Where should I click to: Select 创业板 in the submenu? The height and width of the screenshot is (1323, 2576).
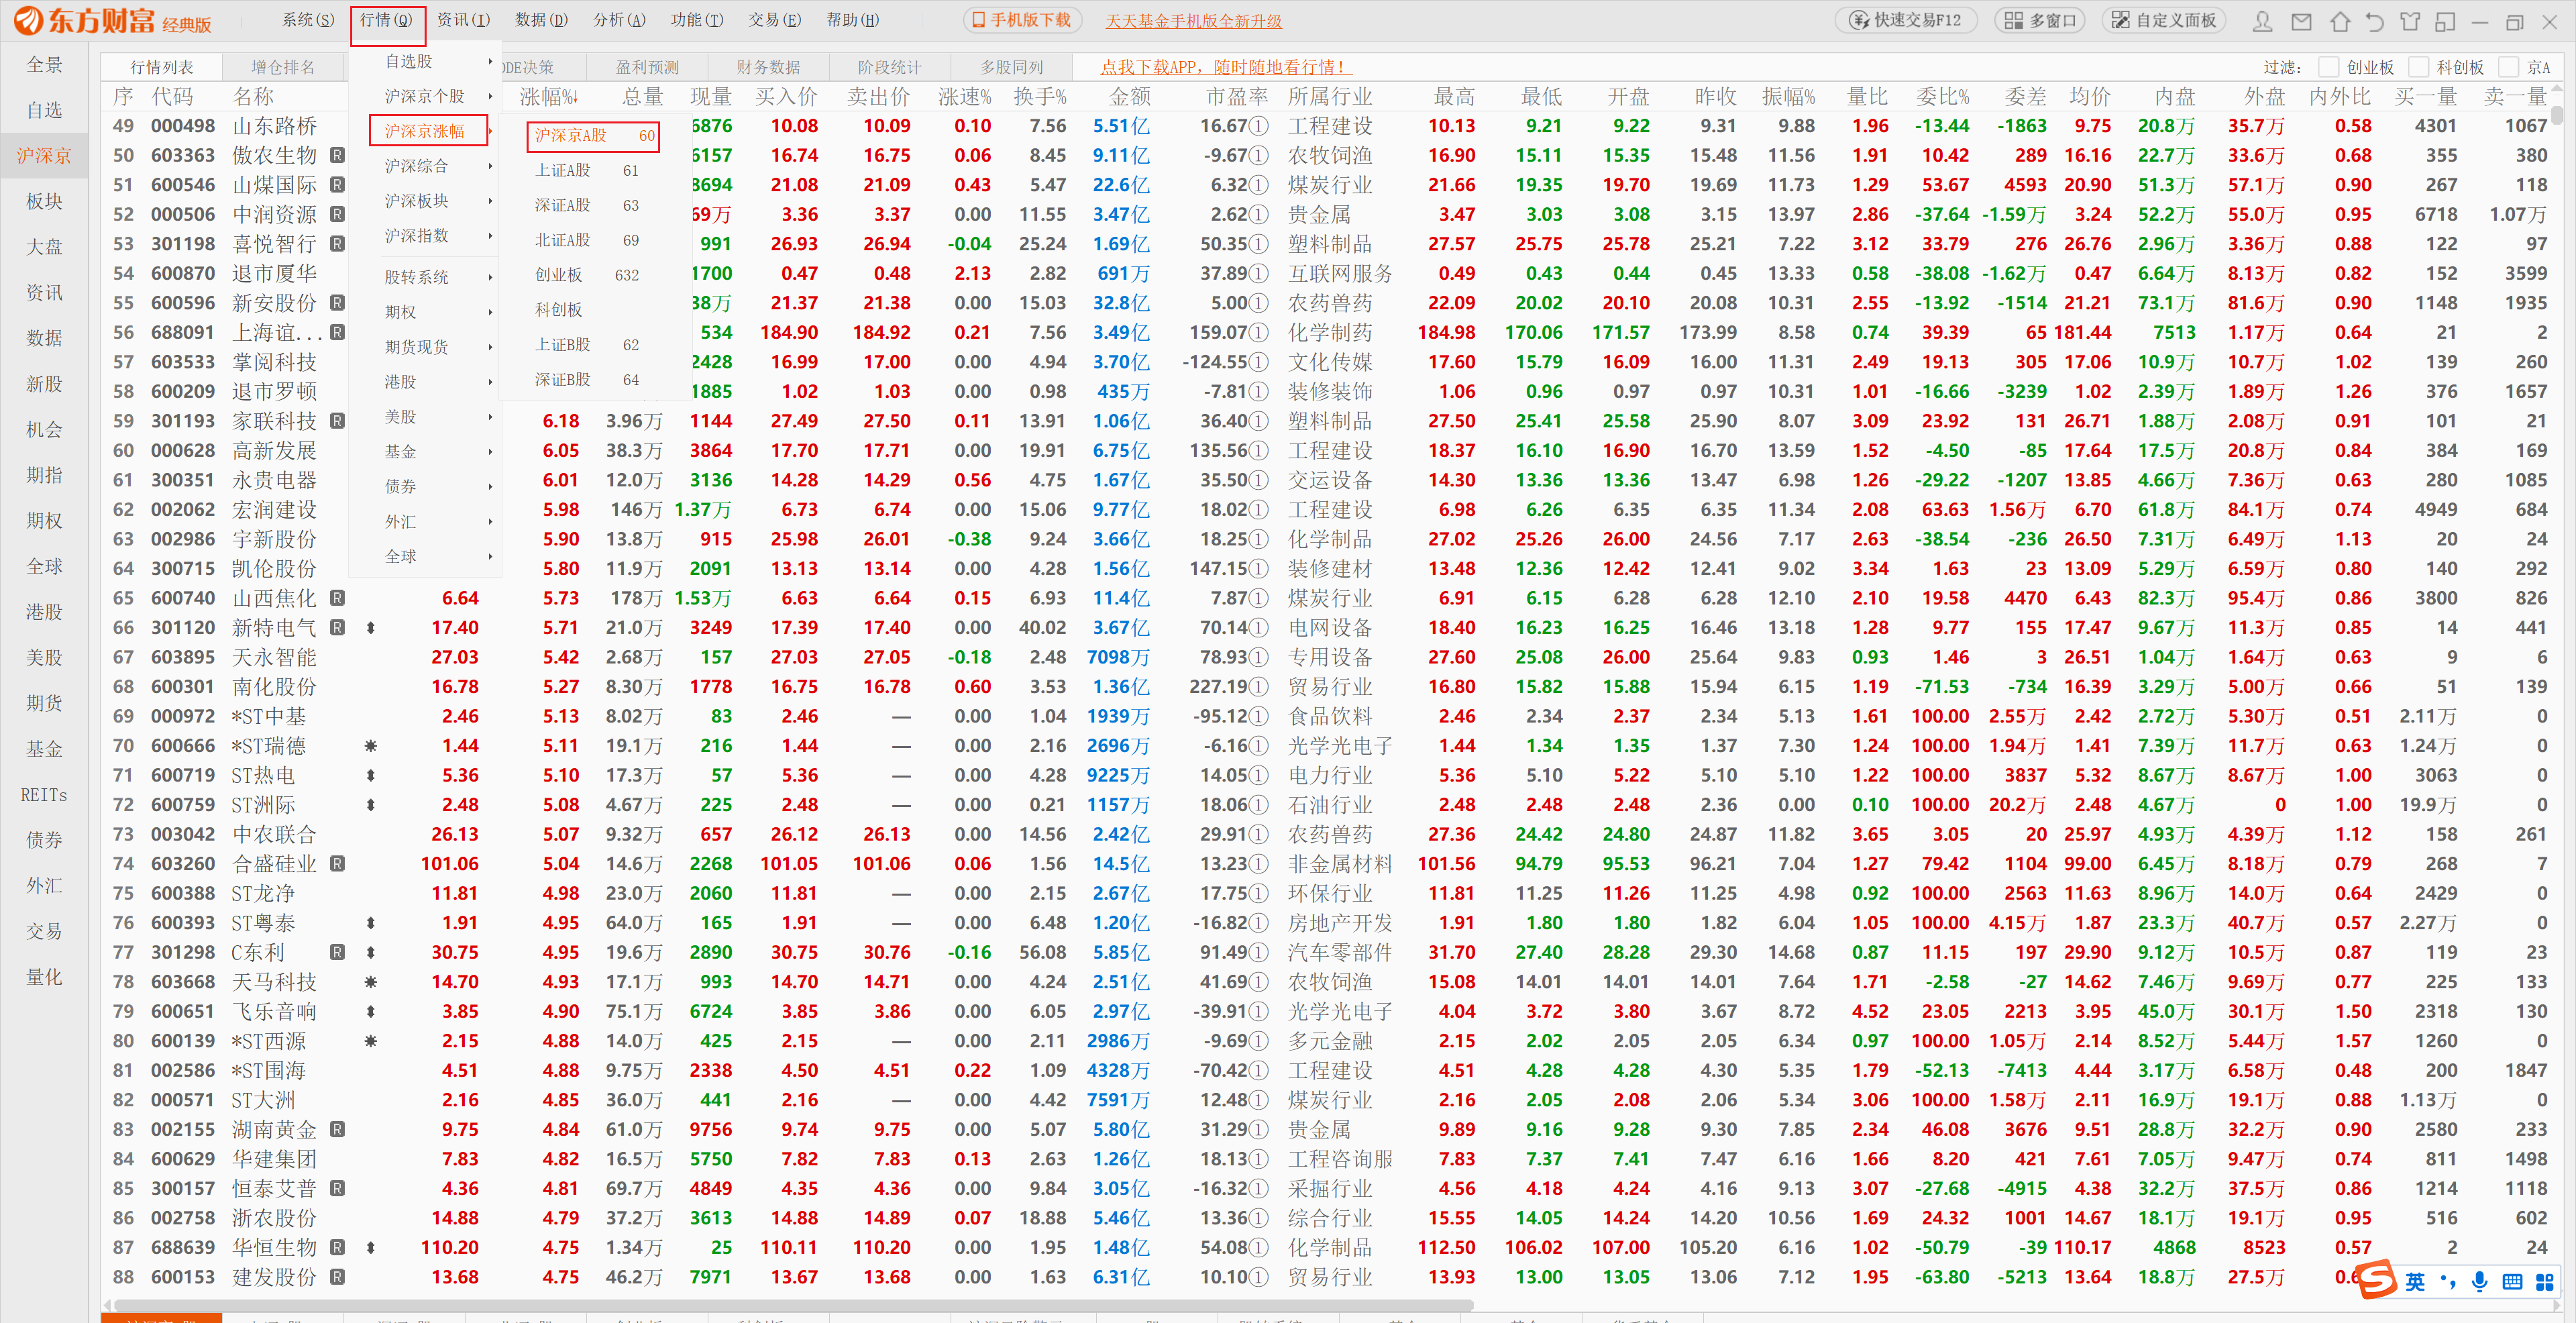coord(559,275)
